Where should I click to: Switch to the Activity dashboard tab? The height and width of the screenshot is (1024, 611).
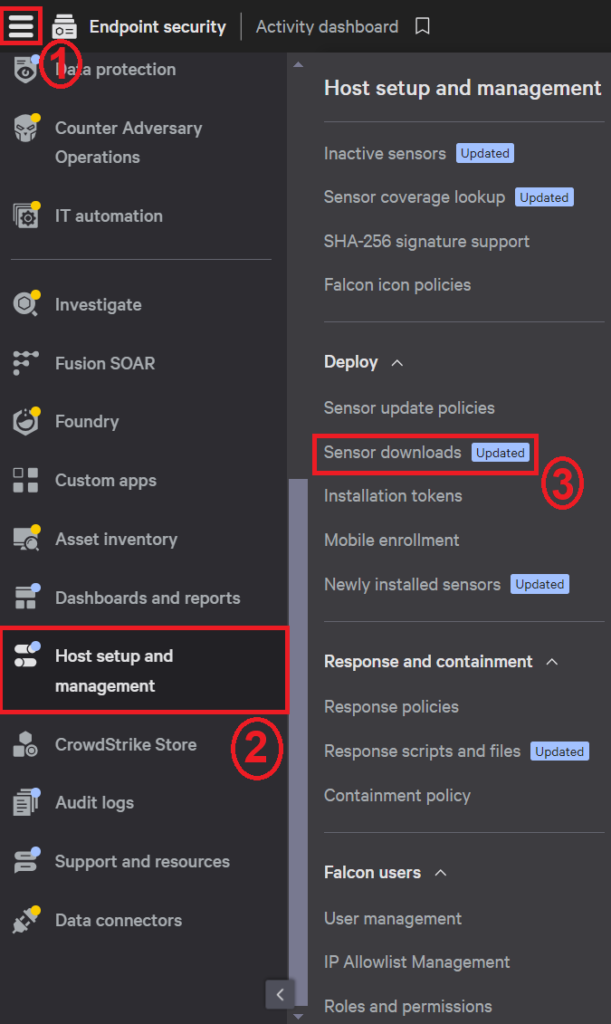tap(326, 27)
